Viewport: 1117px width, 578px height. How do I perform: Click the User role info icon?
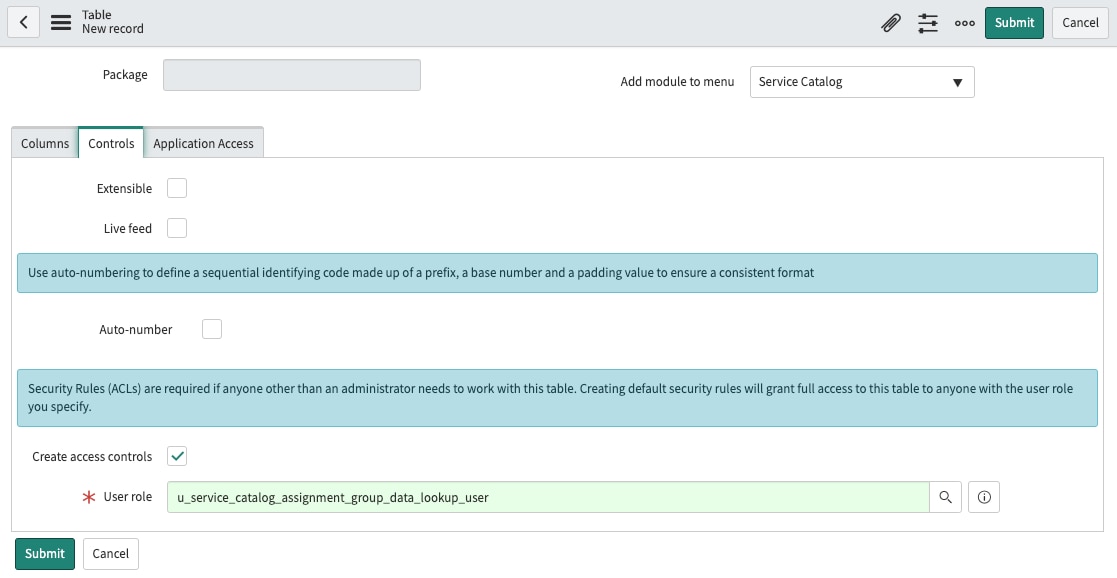[983, 497]
